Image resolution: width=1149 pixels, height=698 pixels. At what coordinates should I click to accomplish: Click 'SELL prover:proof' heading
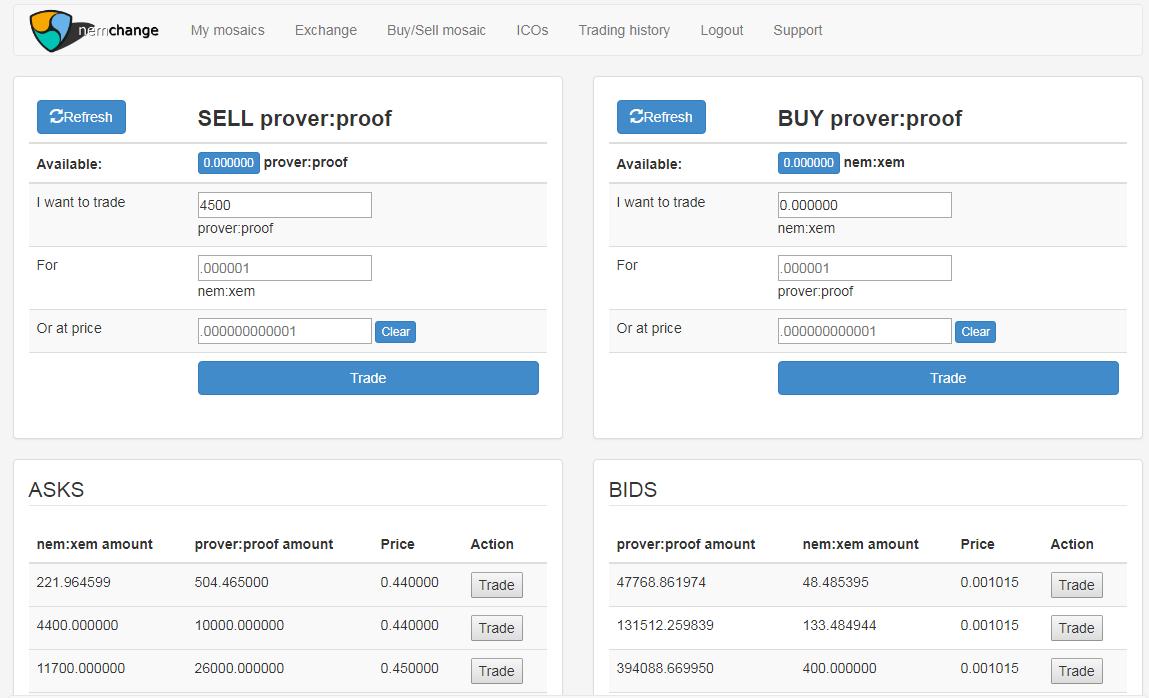(x=295, y=118)
